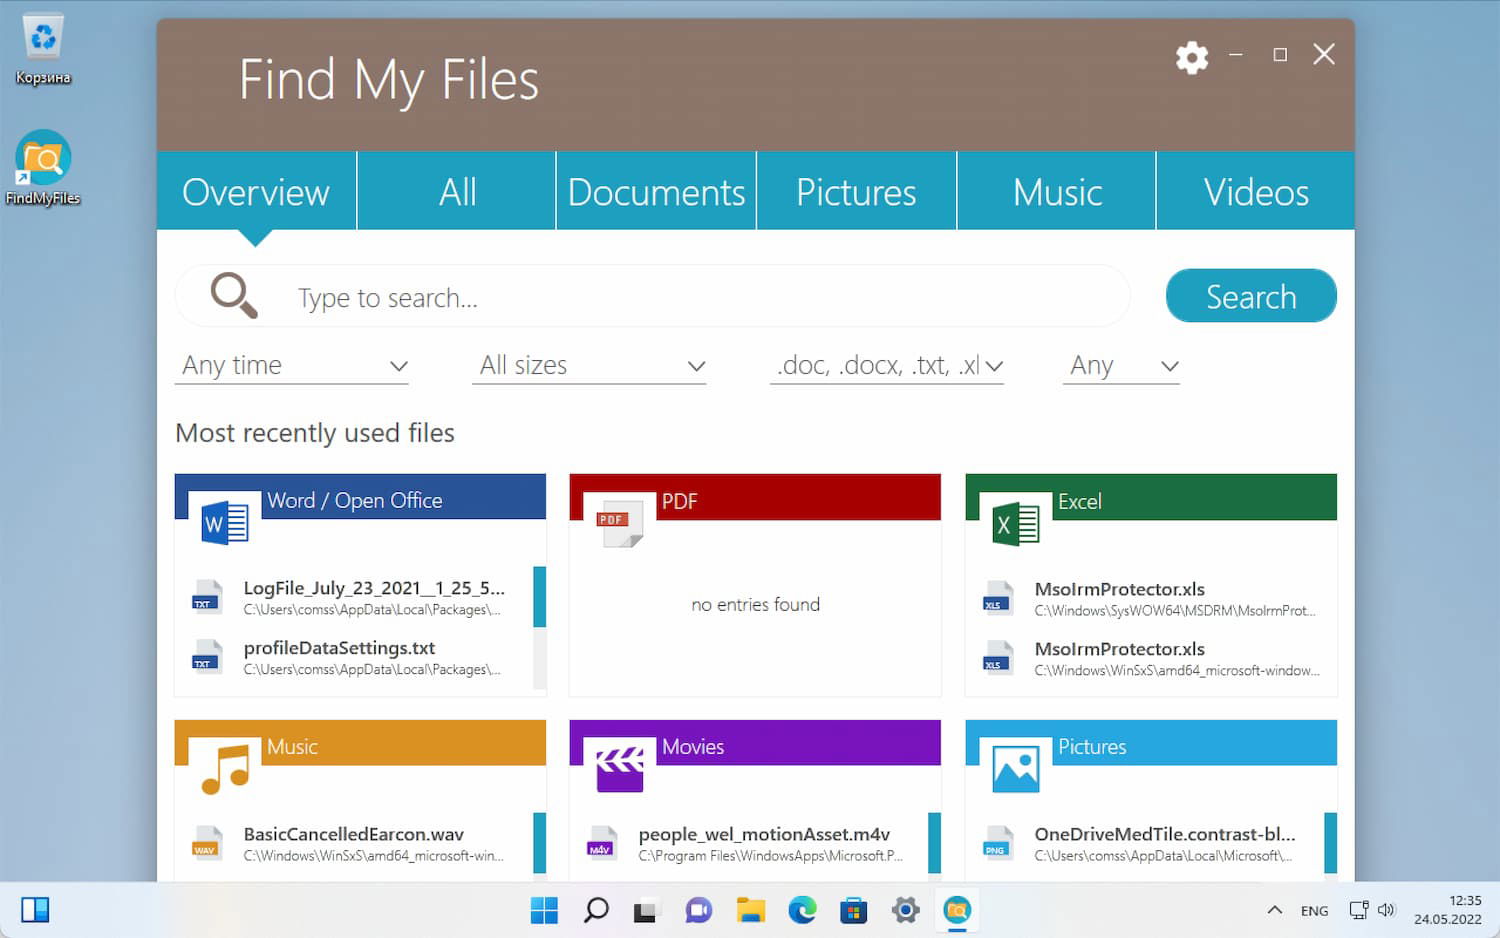Click the magnifying glass in the search bar
The image size is (1500, 938).
pyautogui.click(x=232, y=296)
